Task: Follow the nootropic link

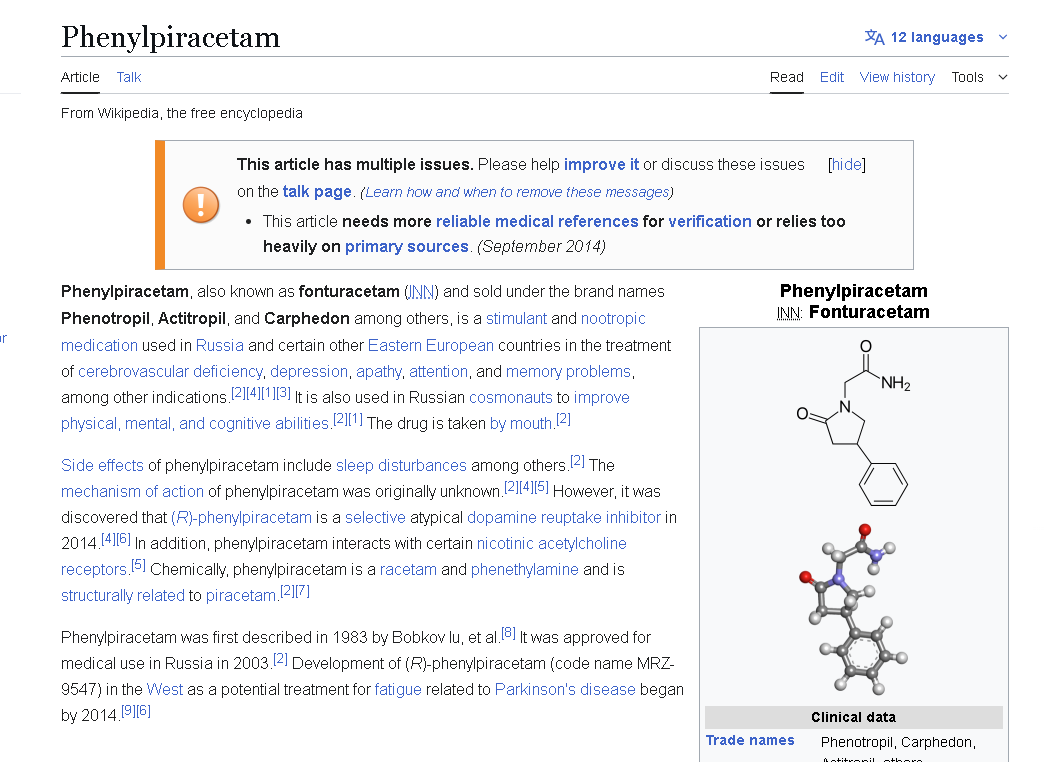Action: (613, 318)
